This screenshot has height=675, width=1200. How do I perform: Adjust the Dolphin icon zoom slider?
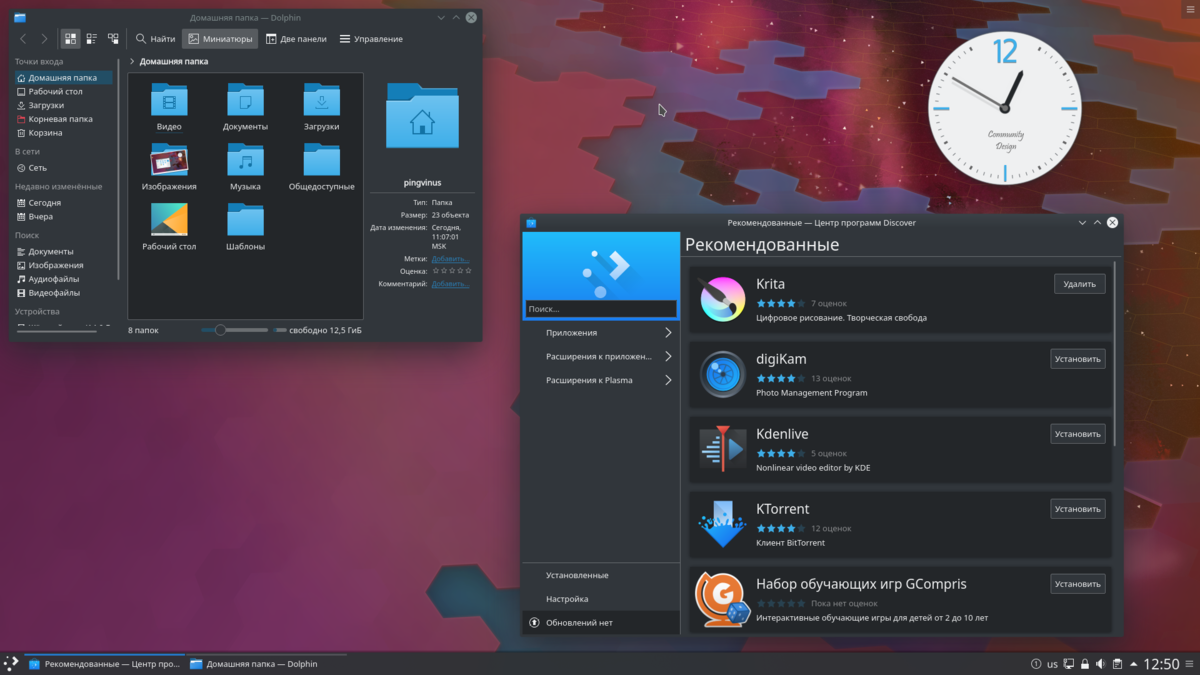pyautogui.click(x=234, y=330)
